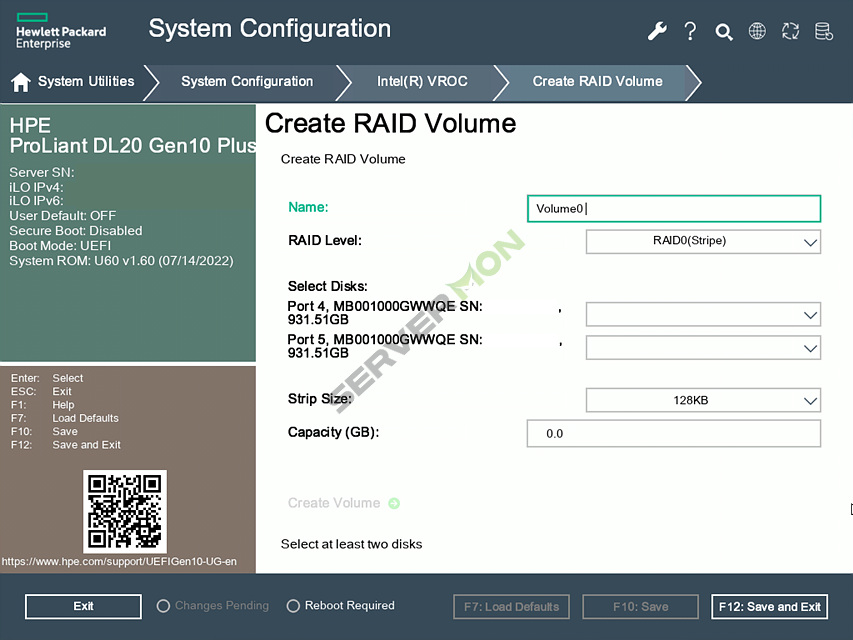Click the 'F10: Save' key hint row
Screen dimensions: 853x640
point(44,432)
